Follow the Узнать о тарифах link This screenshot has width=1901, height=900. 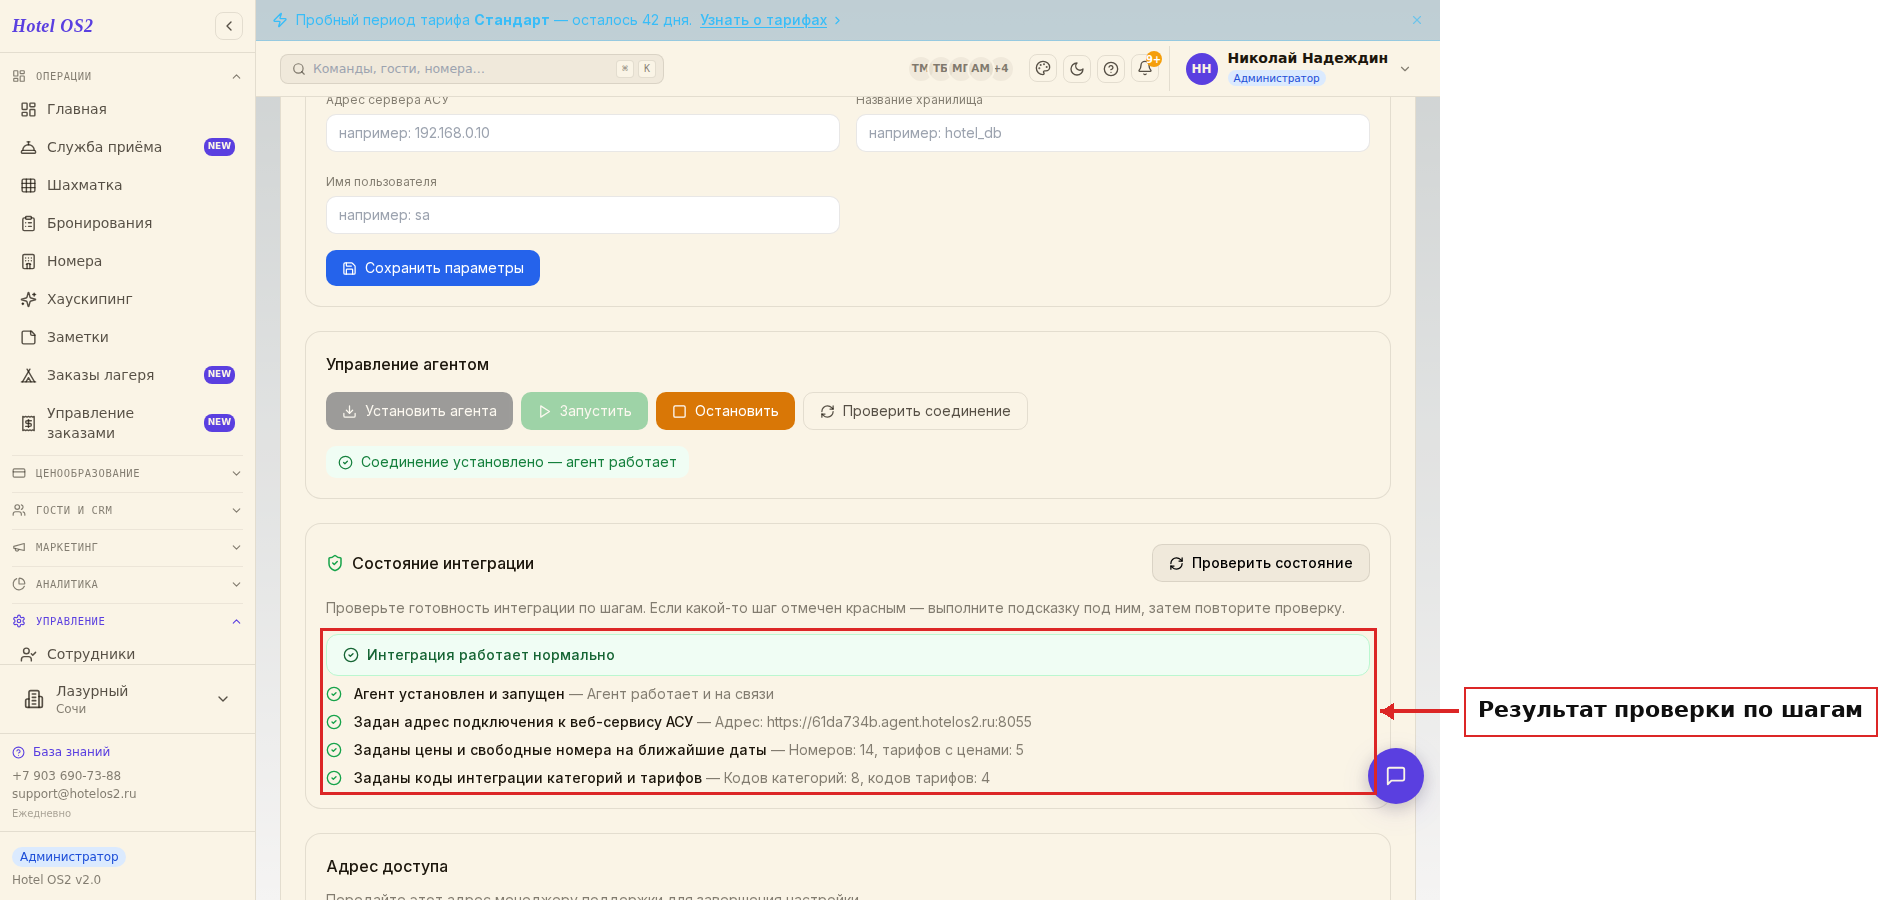[x=763, y=20]
